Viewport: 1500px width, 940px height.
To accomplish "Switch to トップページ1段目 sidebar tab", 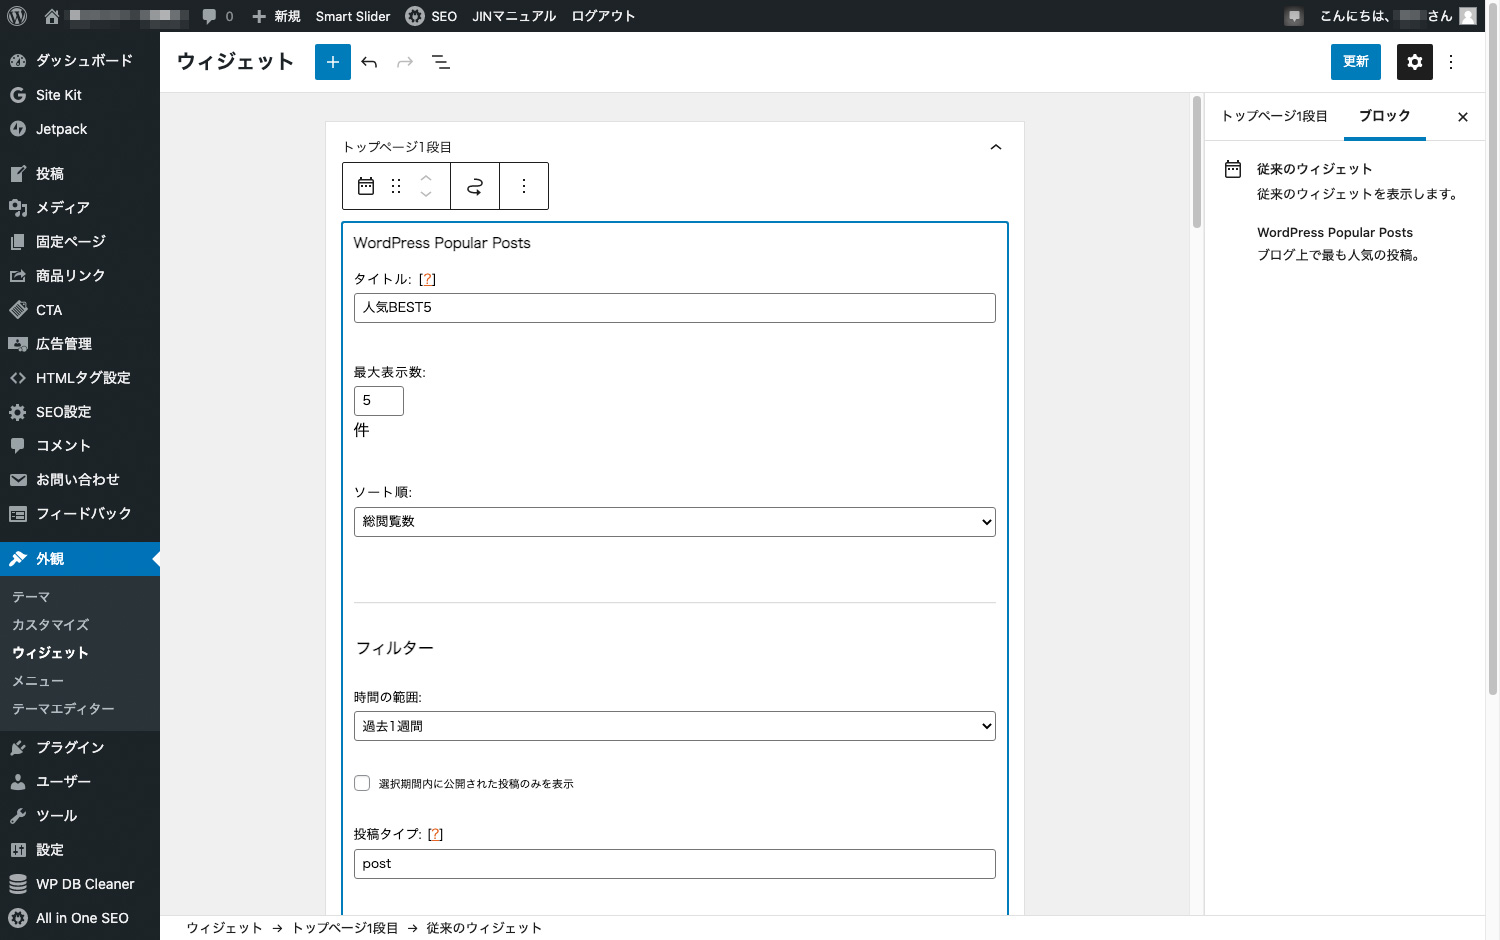I will (x=1274, y=116).
